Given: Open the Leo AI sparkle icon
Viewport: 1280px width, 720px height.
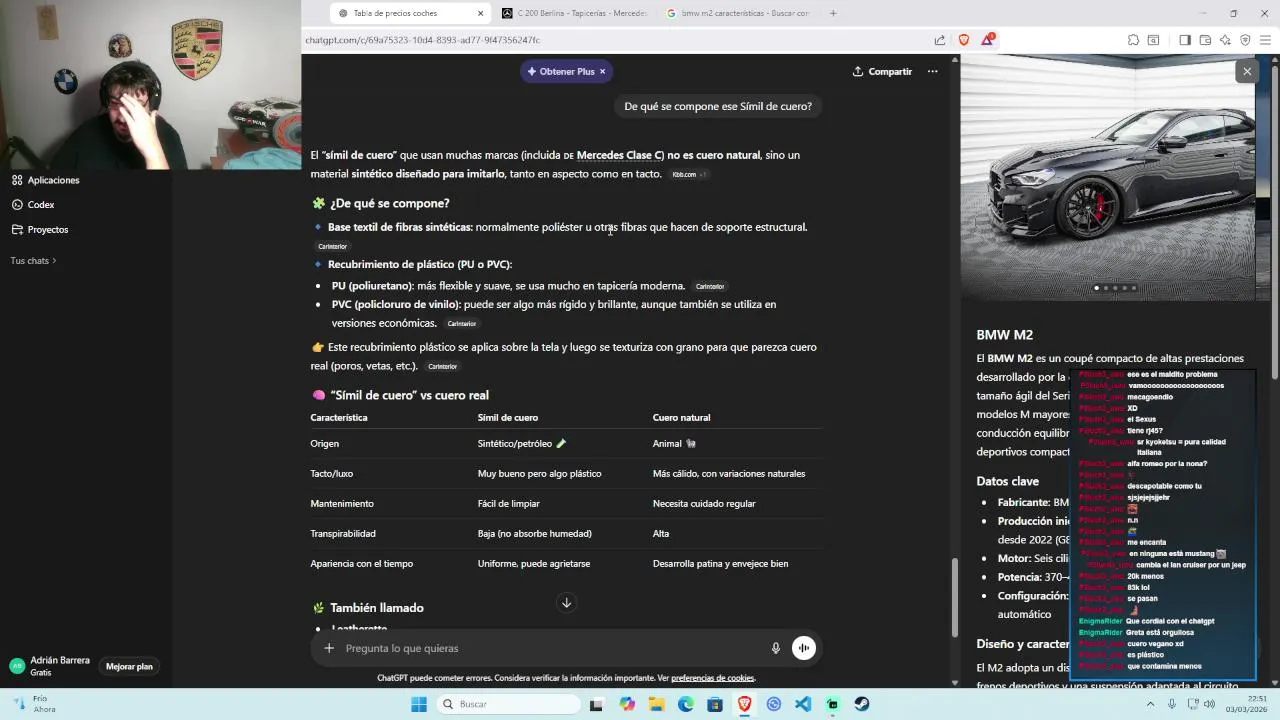Looking at the screenshot, I should point(1225,40).
